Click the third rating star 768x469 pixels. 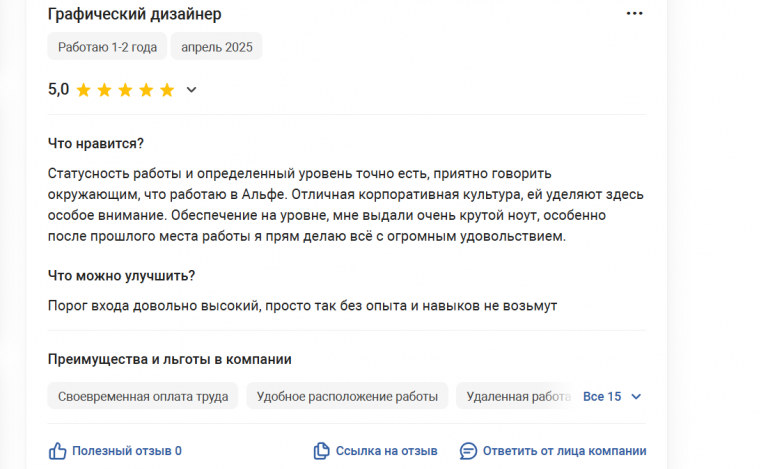coord(125,90)
